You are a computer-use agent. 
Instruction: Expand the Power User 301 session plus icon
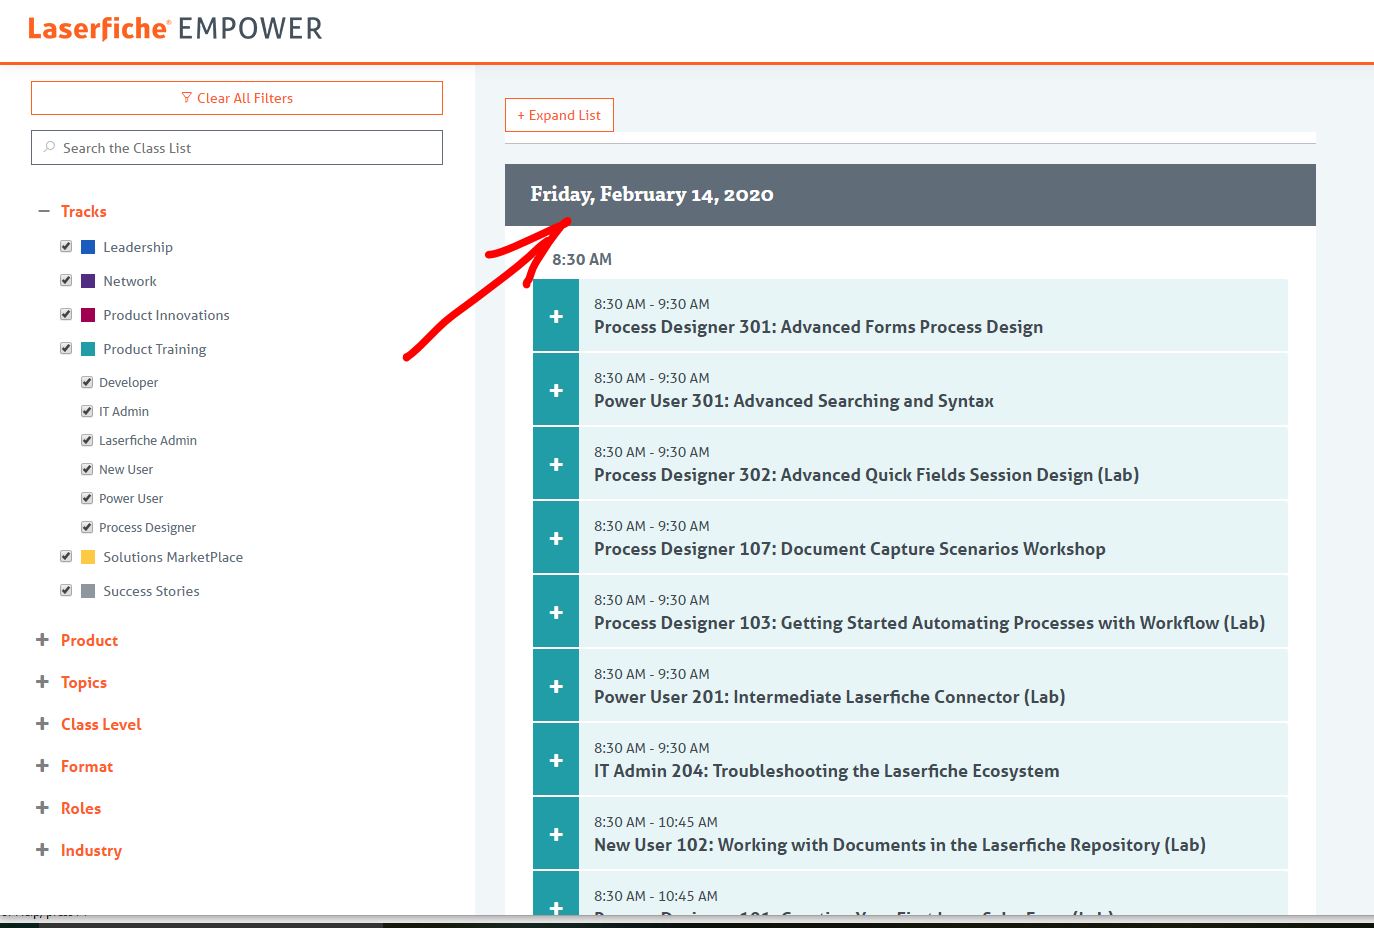point(556,390)
